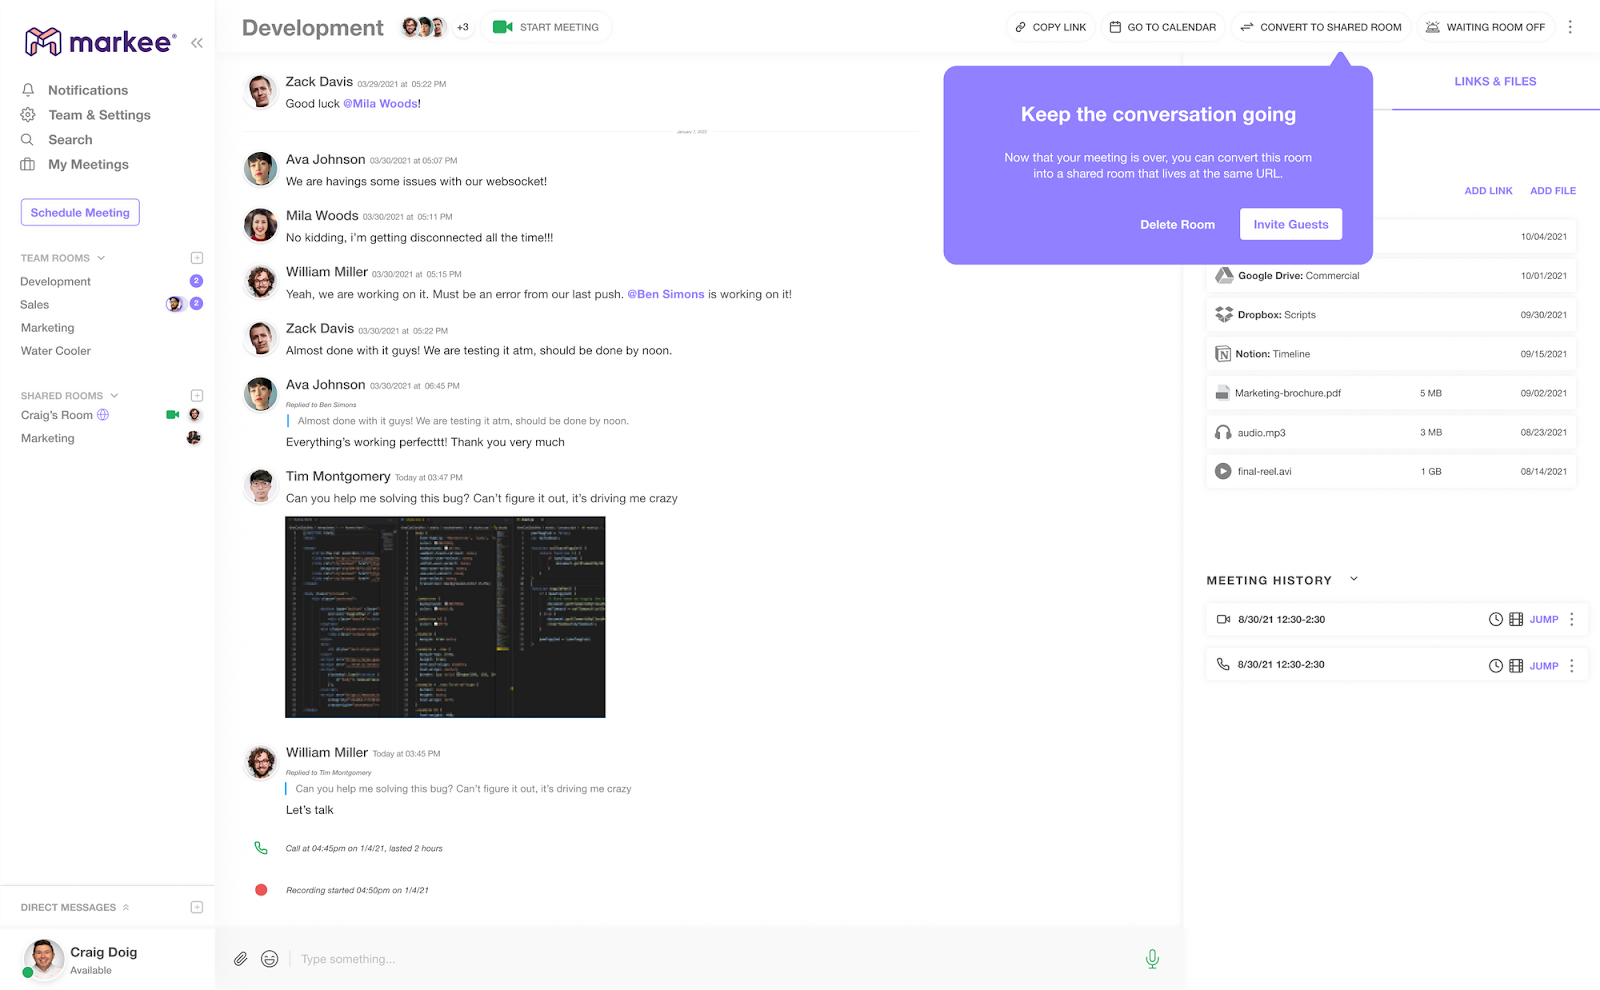
Task: Click JUMP on the phone call history row
Action: click(x=1544, y=666)
